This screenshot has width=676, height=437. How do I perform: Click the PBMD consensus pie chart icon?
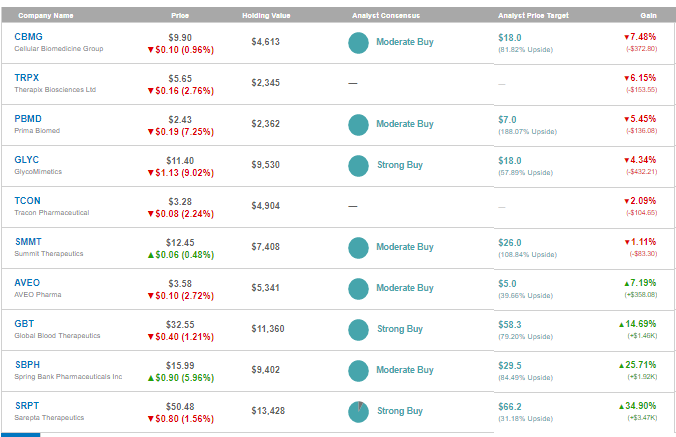pos(359,125)
